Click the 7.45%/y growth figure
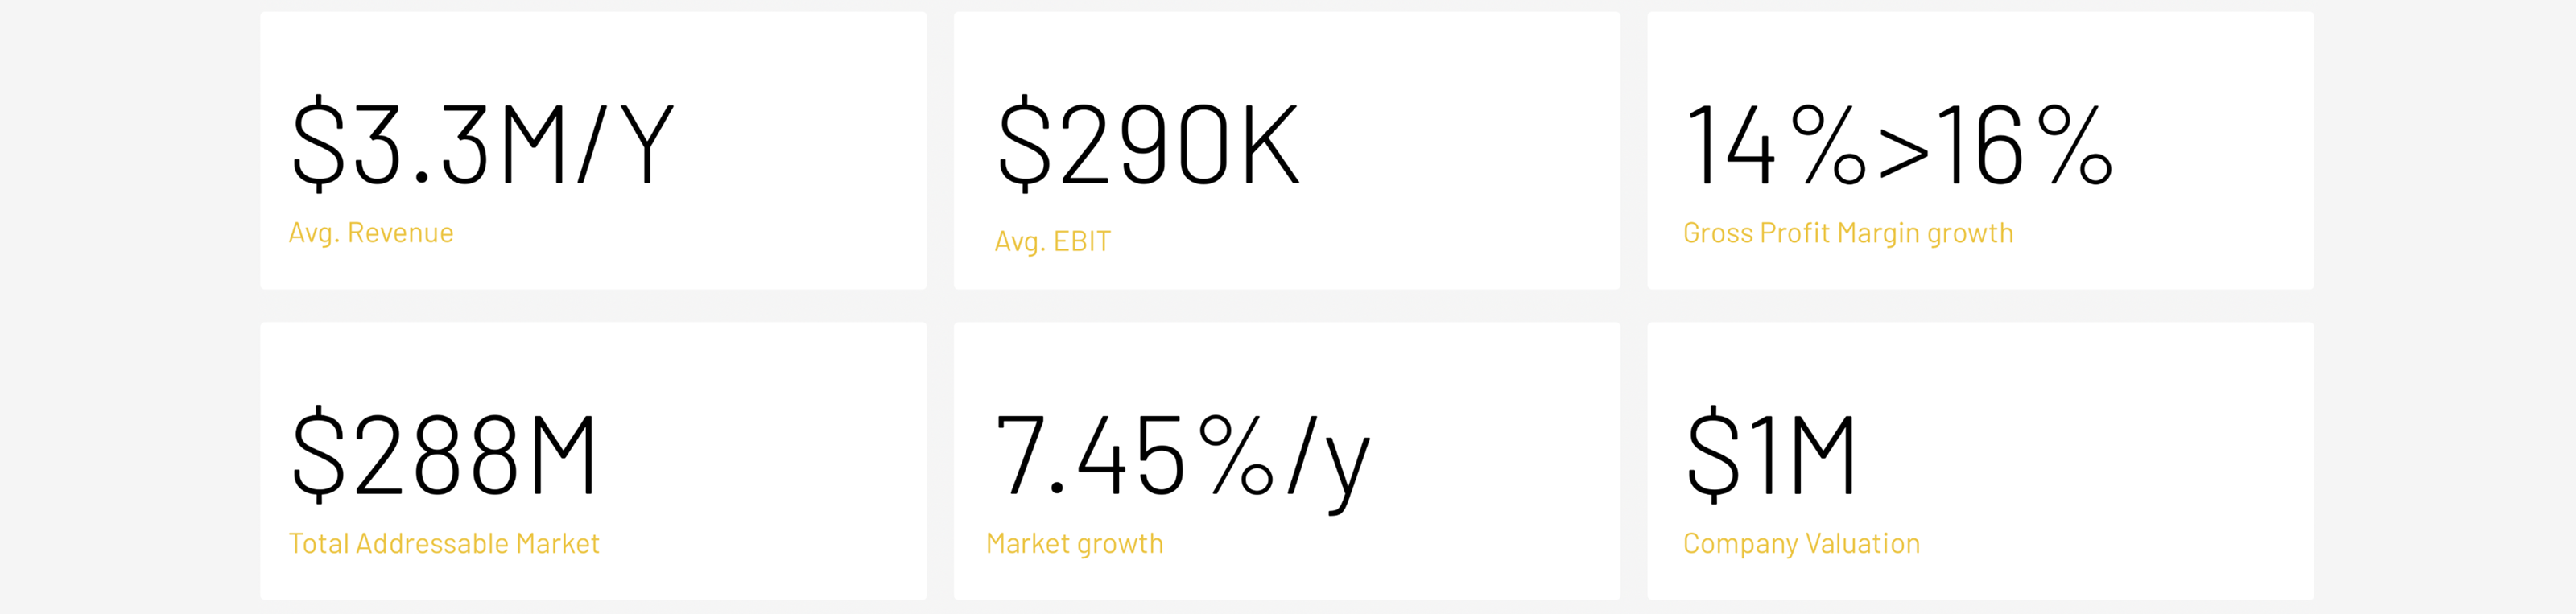This screenshot has height=614, width=2576. pos(1183,460)
